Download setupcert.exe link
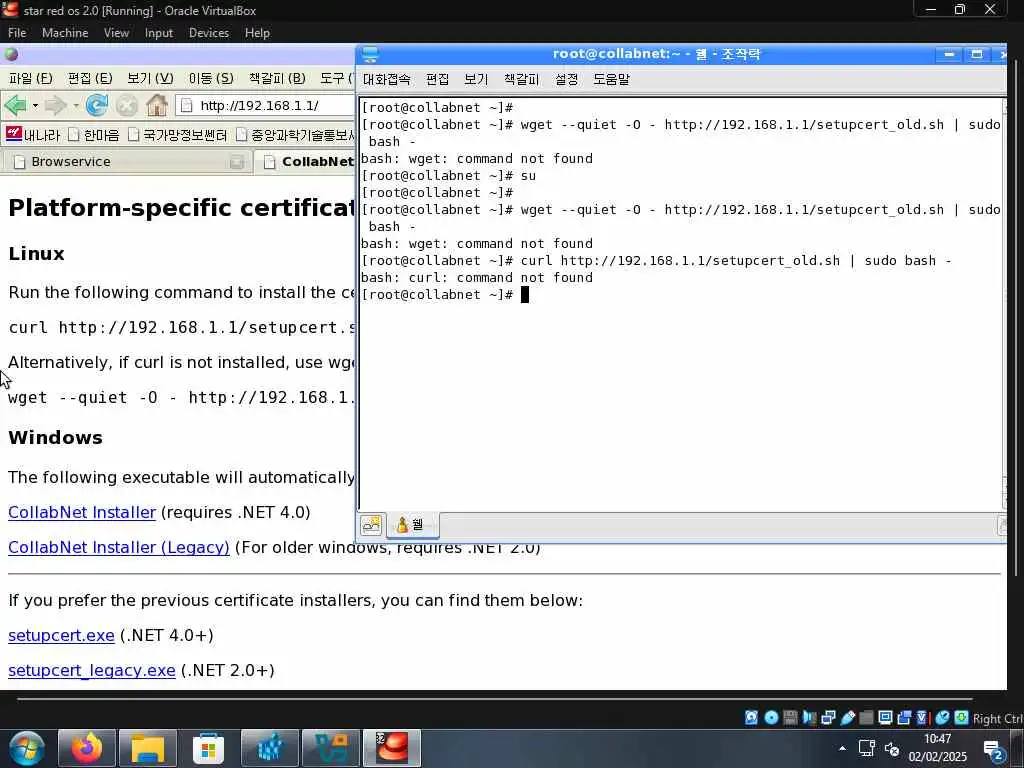Image resolution: width=1024 pixels, height=768 pixels. [61, 635]
